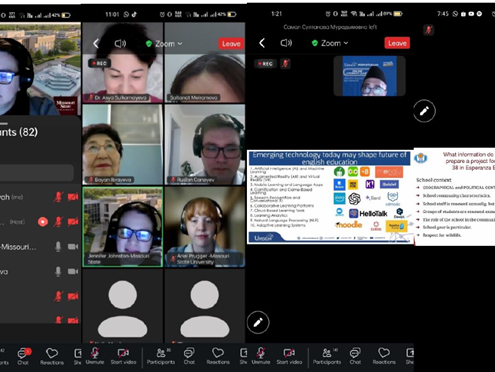Tap the REC indicator on the shared-slide screen
The image size is (495, 372).
tap(265, 63)
